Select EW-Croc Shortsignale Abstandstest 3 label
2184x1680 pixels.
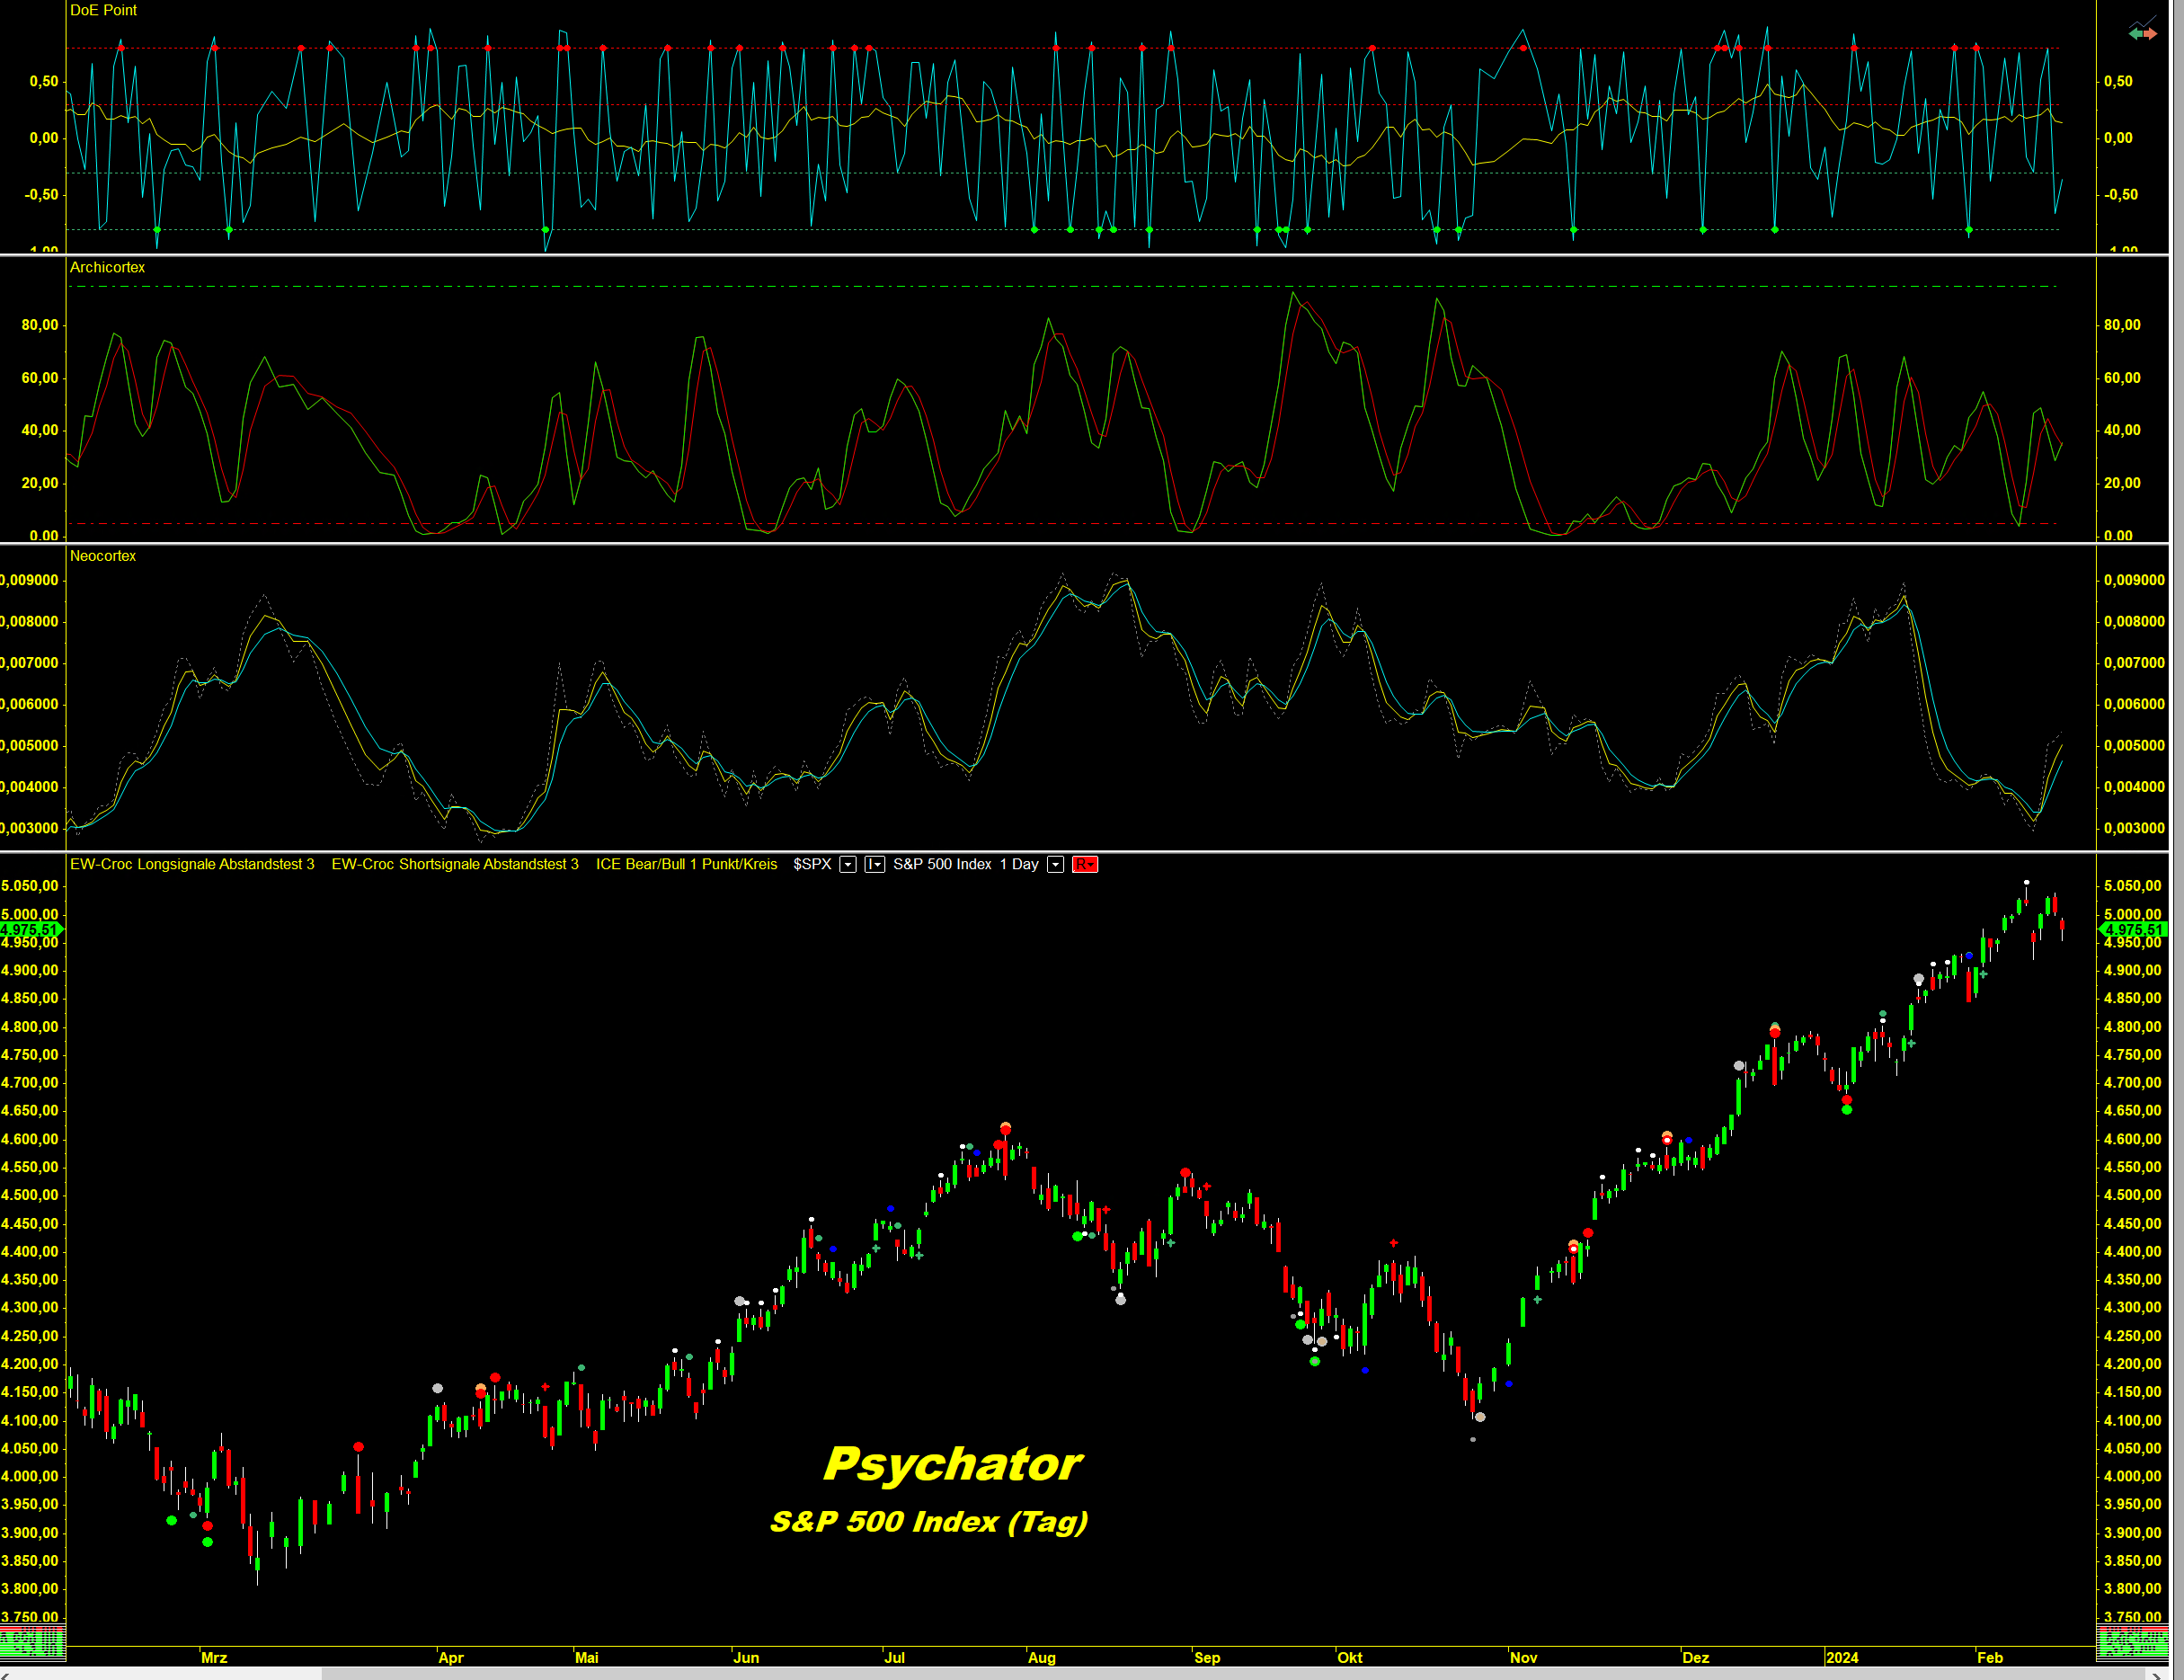click(x=455, y=864)
